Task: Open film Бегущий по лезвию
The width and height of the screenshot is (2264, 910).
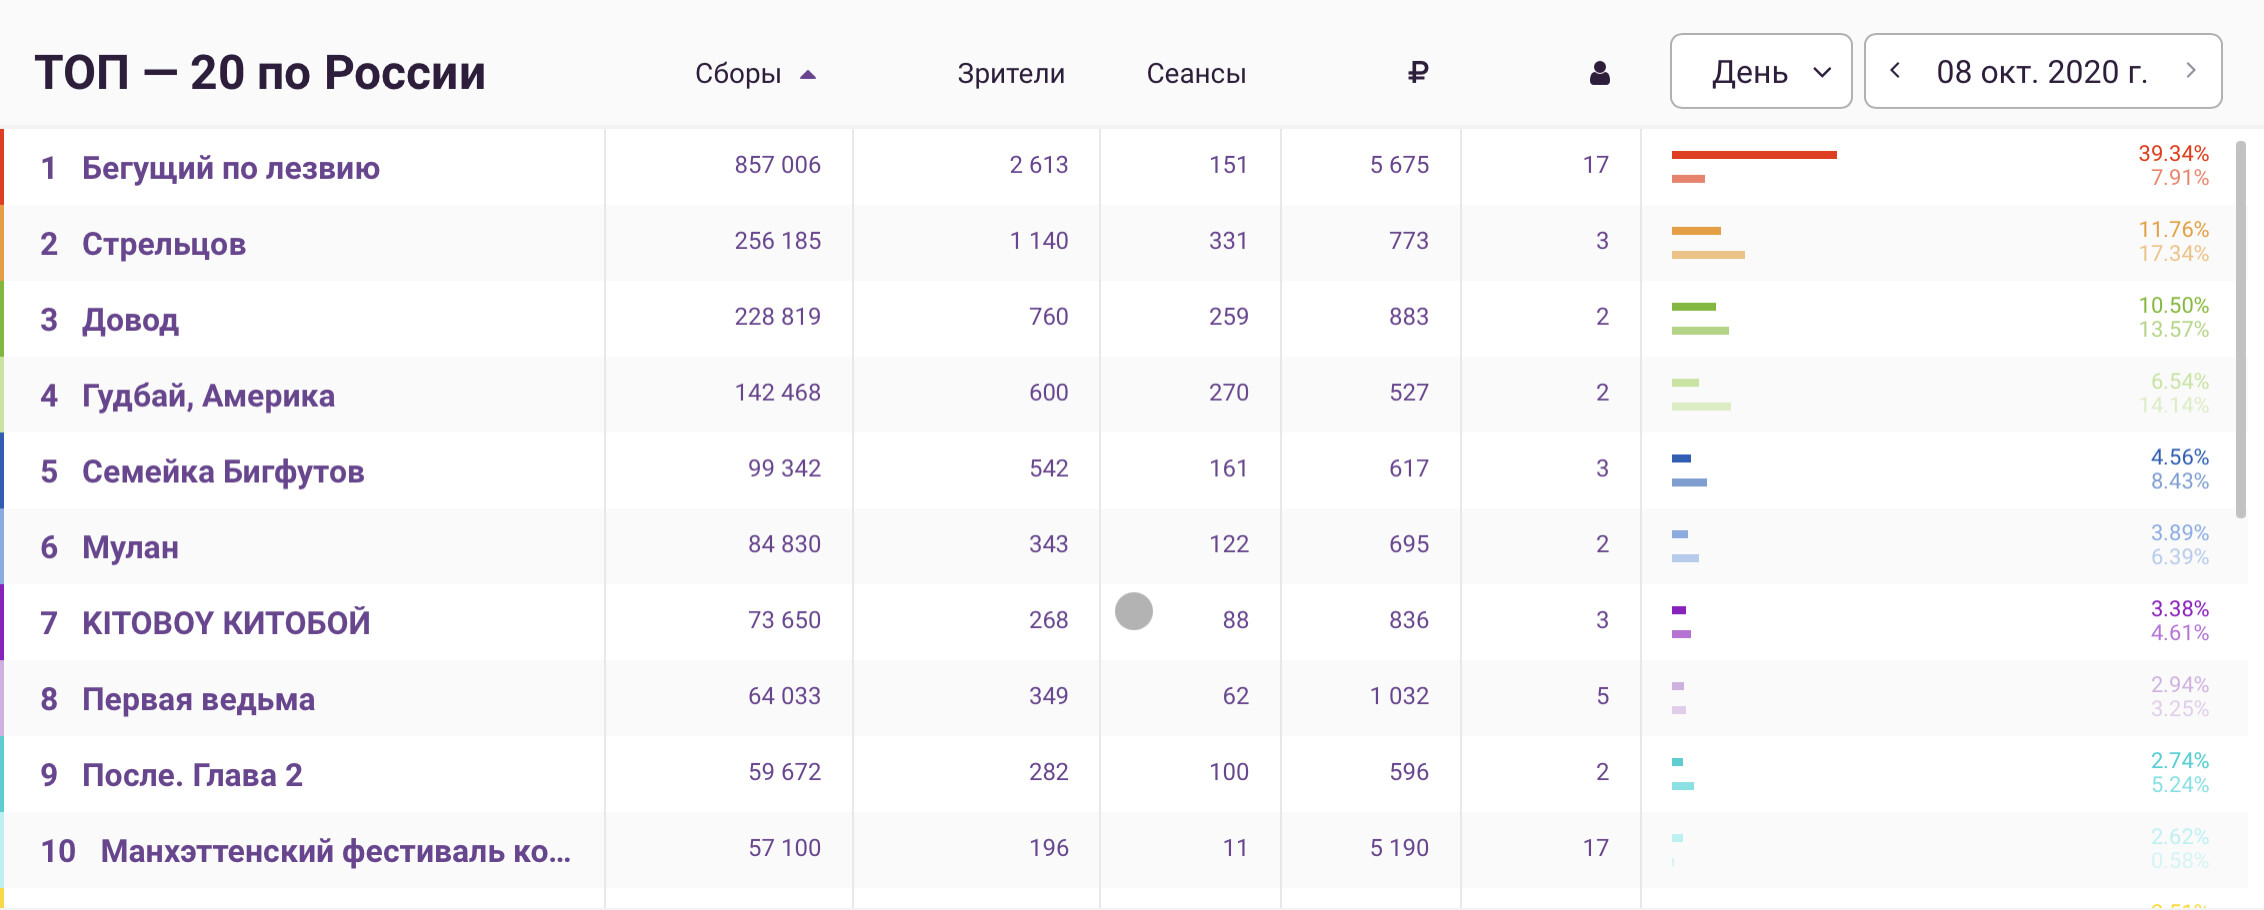Action: pyautogui.click(x=231, y=168)
